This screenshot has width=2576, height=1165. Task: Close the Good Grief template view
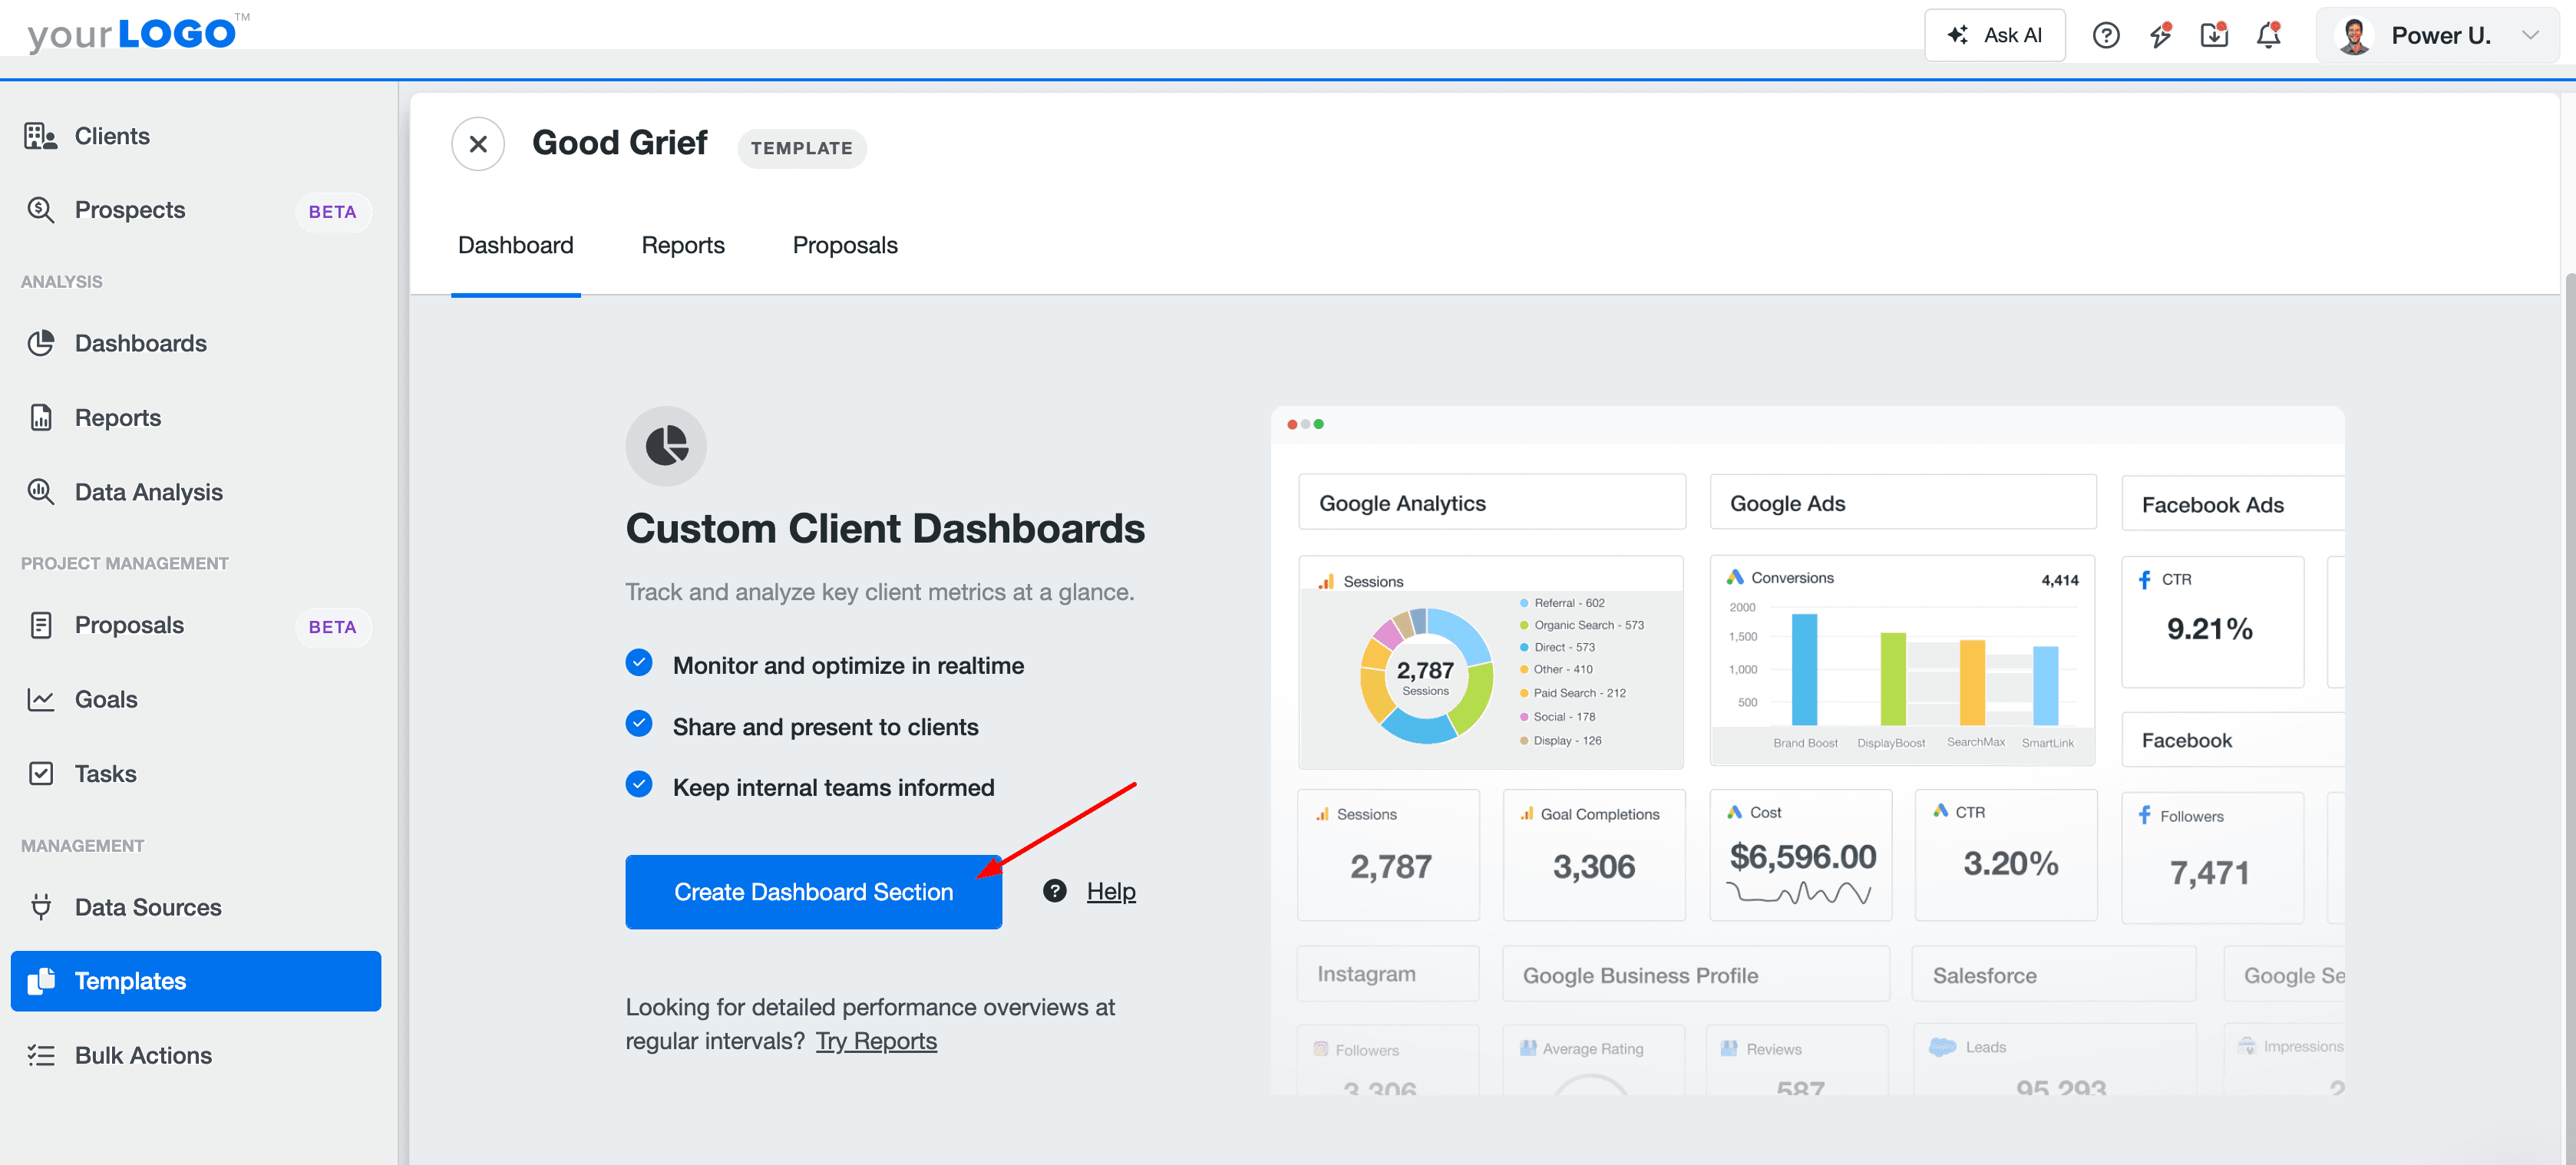(x=477, y=144)
